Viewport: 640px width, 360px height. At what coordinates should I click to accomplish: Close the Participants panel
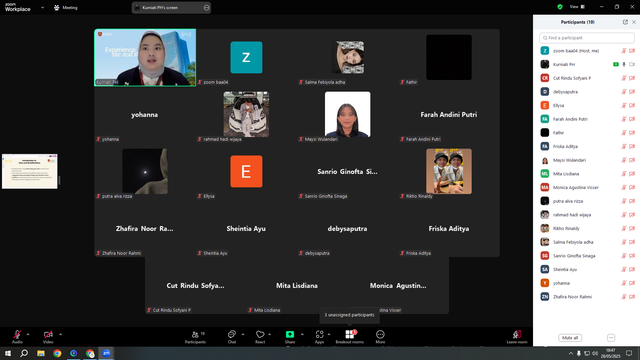click(x=634, y=22)
